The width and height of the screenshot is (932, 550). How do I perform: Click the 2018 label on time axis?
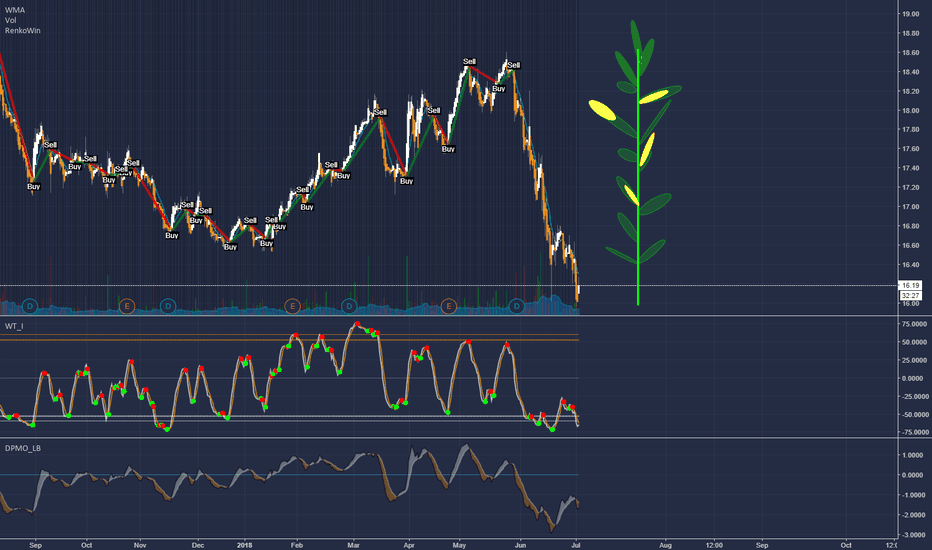point(244,545)
